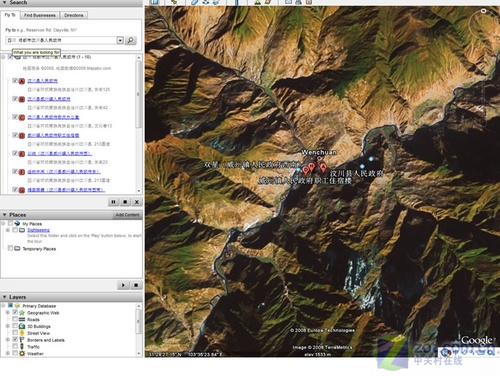Stop the search results playback
Viewport: 500px width, 376px height.
coord(125,202)
